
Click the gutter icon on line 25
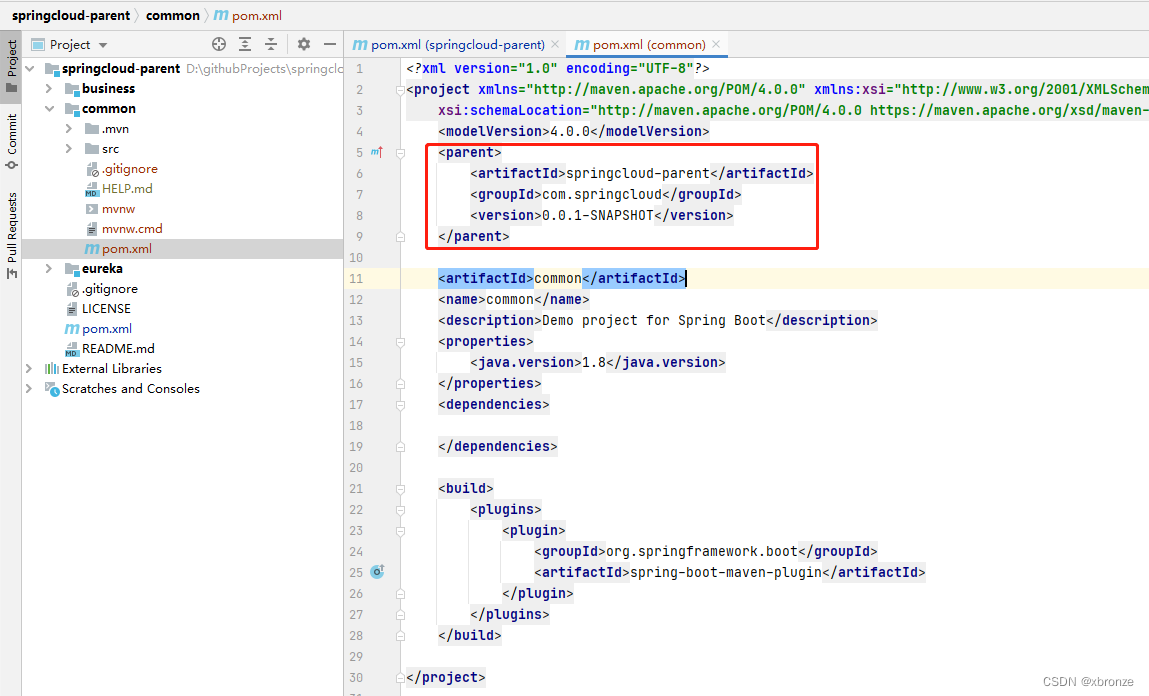(x=377, y=571)
